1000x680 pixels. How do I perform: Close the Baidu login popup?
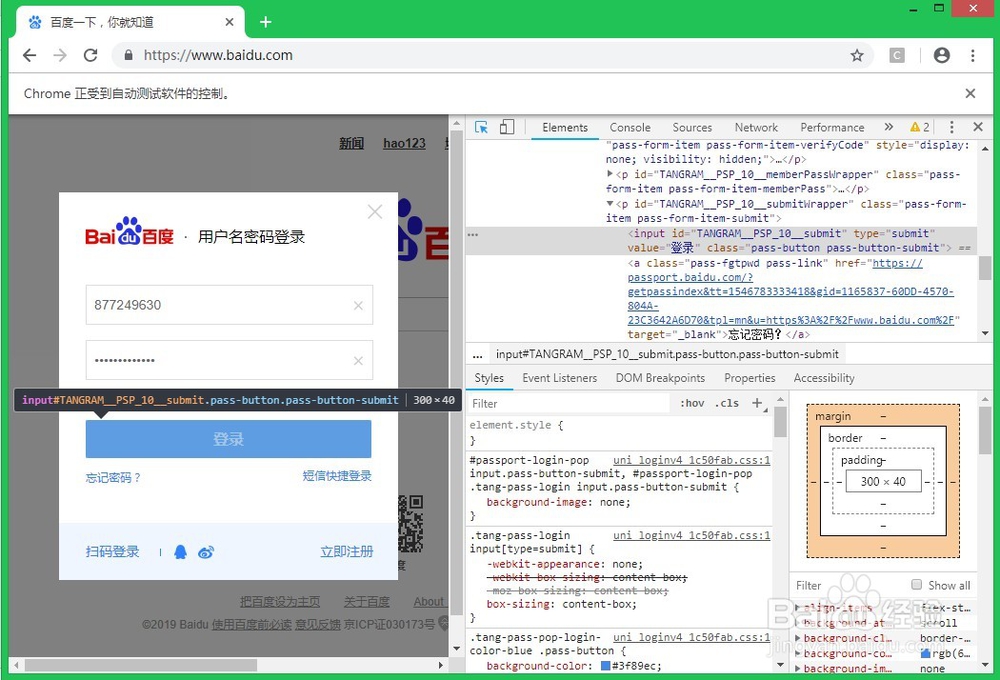pyautogui.click(x=375, y=212)
